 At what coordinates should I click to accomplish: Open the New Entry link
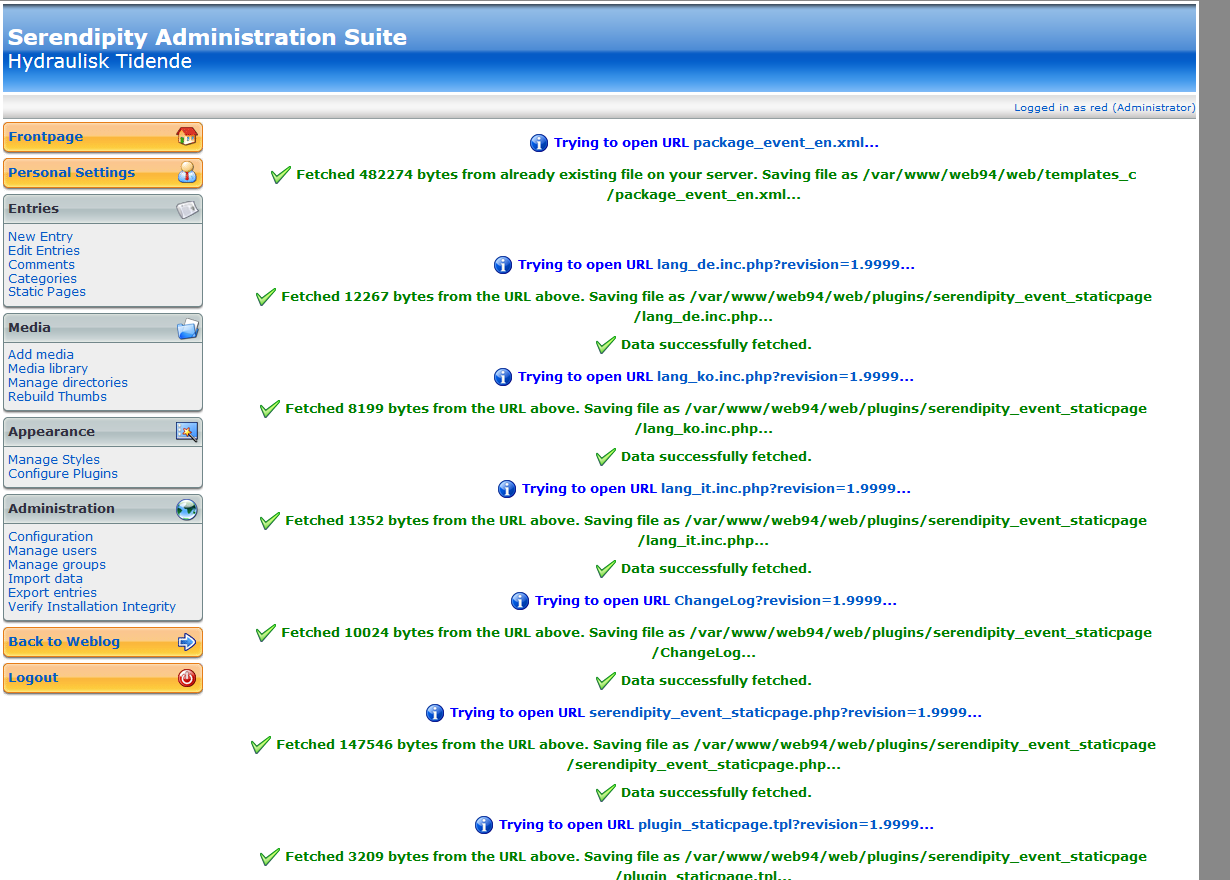pos(40,237)
